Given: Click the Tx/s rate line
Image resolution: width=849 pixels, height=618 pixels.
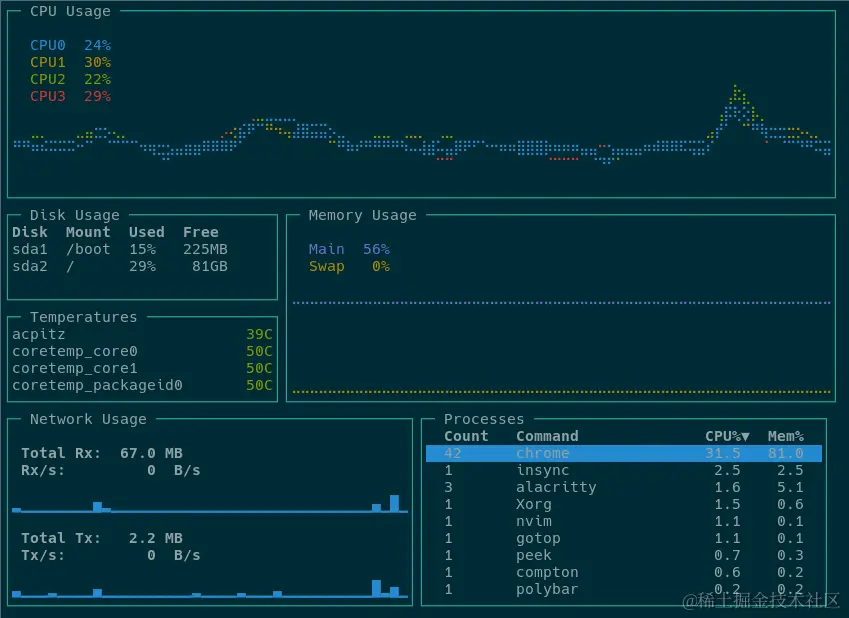Looking at the screenshot, I should [110, 555].
